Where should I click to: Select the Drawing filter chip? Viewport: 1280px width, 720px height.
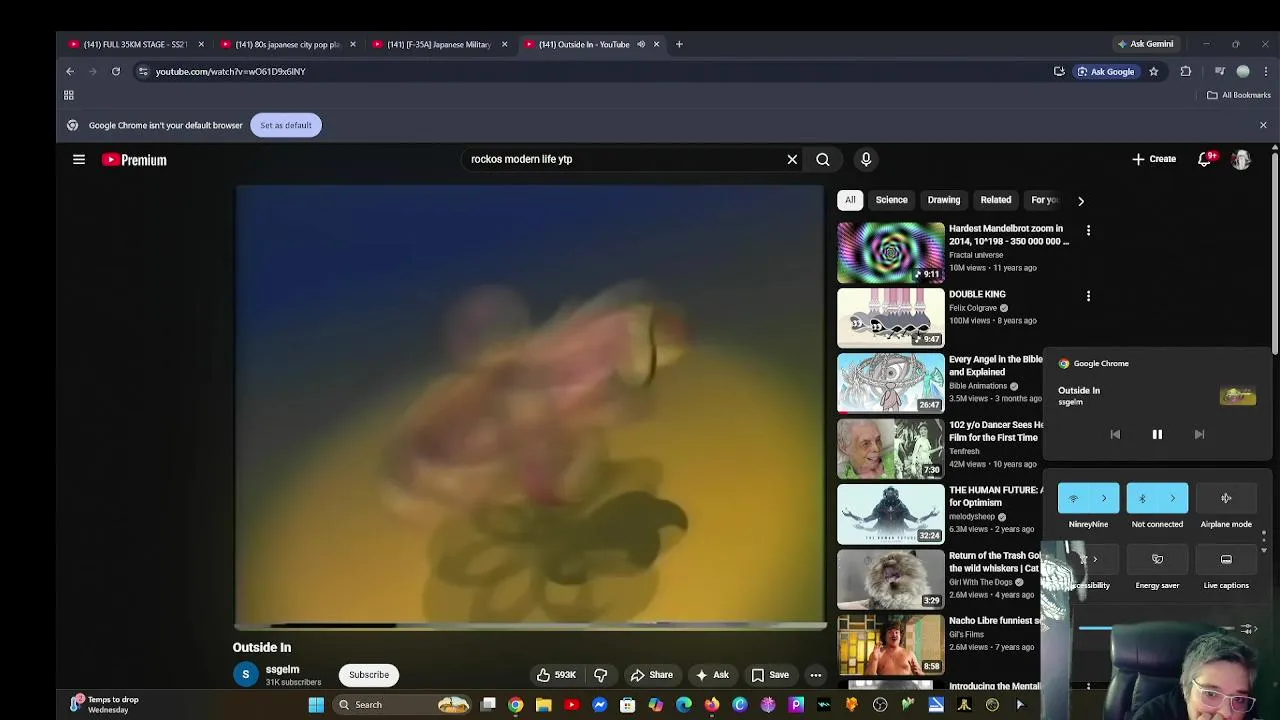pos(944,200)
